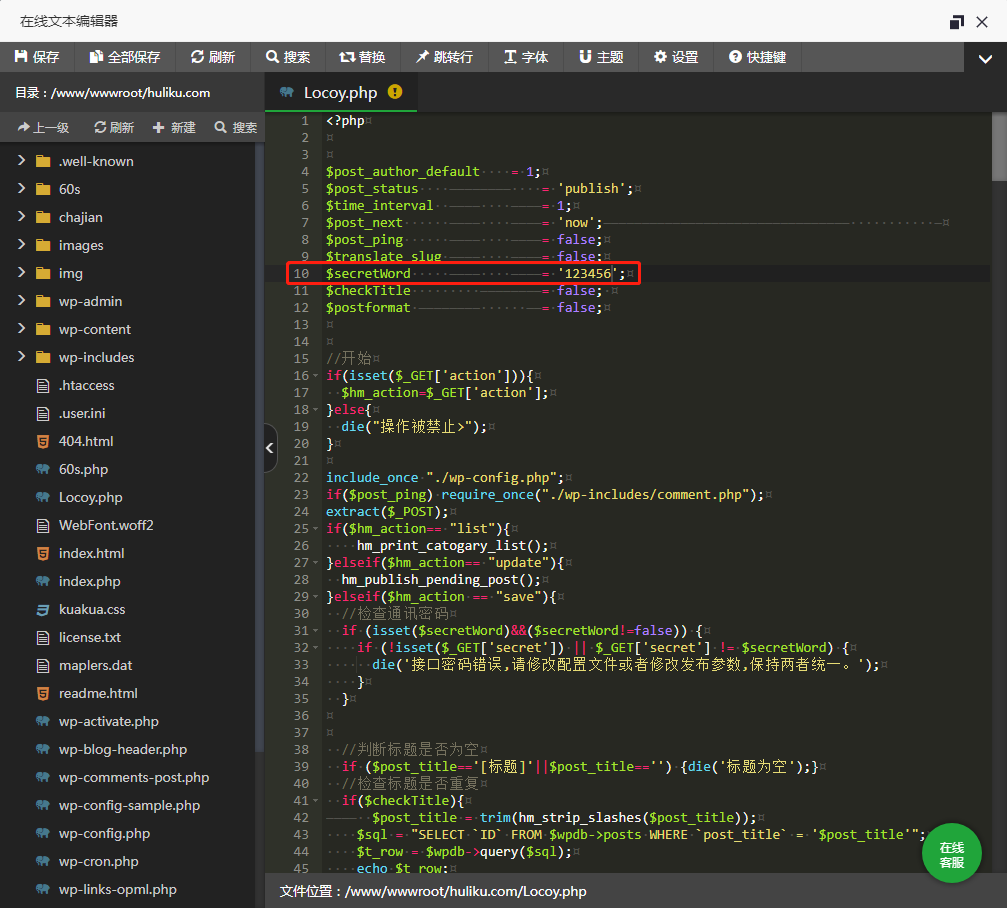The image size is (1007, 908).
Task: Show the keyboard shortcuts help
Action: (757, 57)
